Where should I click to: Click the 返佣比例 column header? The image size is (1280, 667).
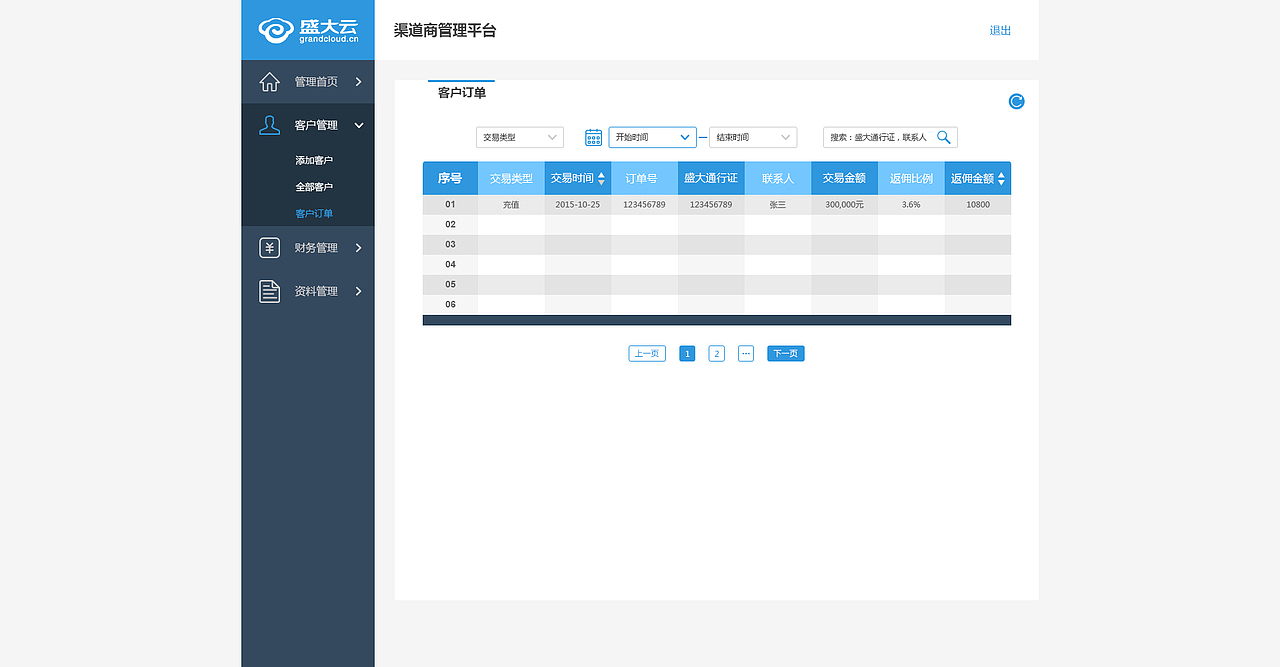pos(911,178)
